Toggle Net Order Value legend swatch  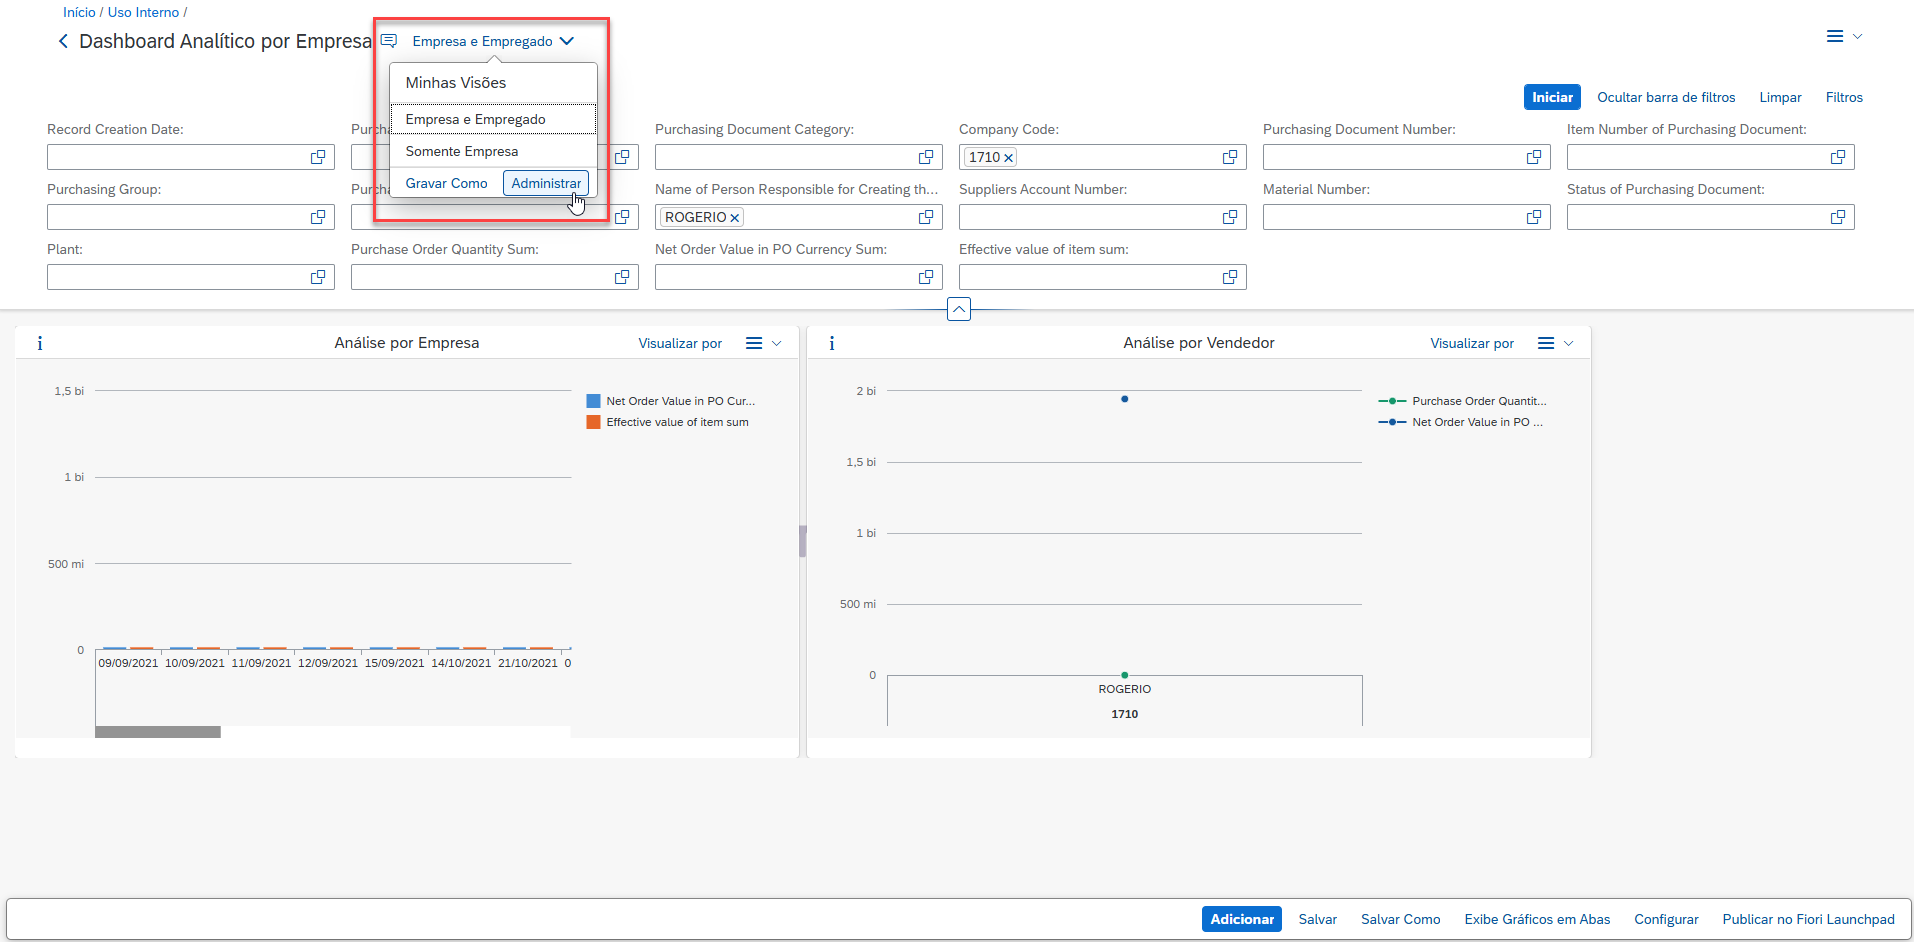tap(593, 401)
